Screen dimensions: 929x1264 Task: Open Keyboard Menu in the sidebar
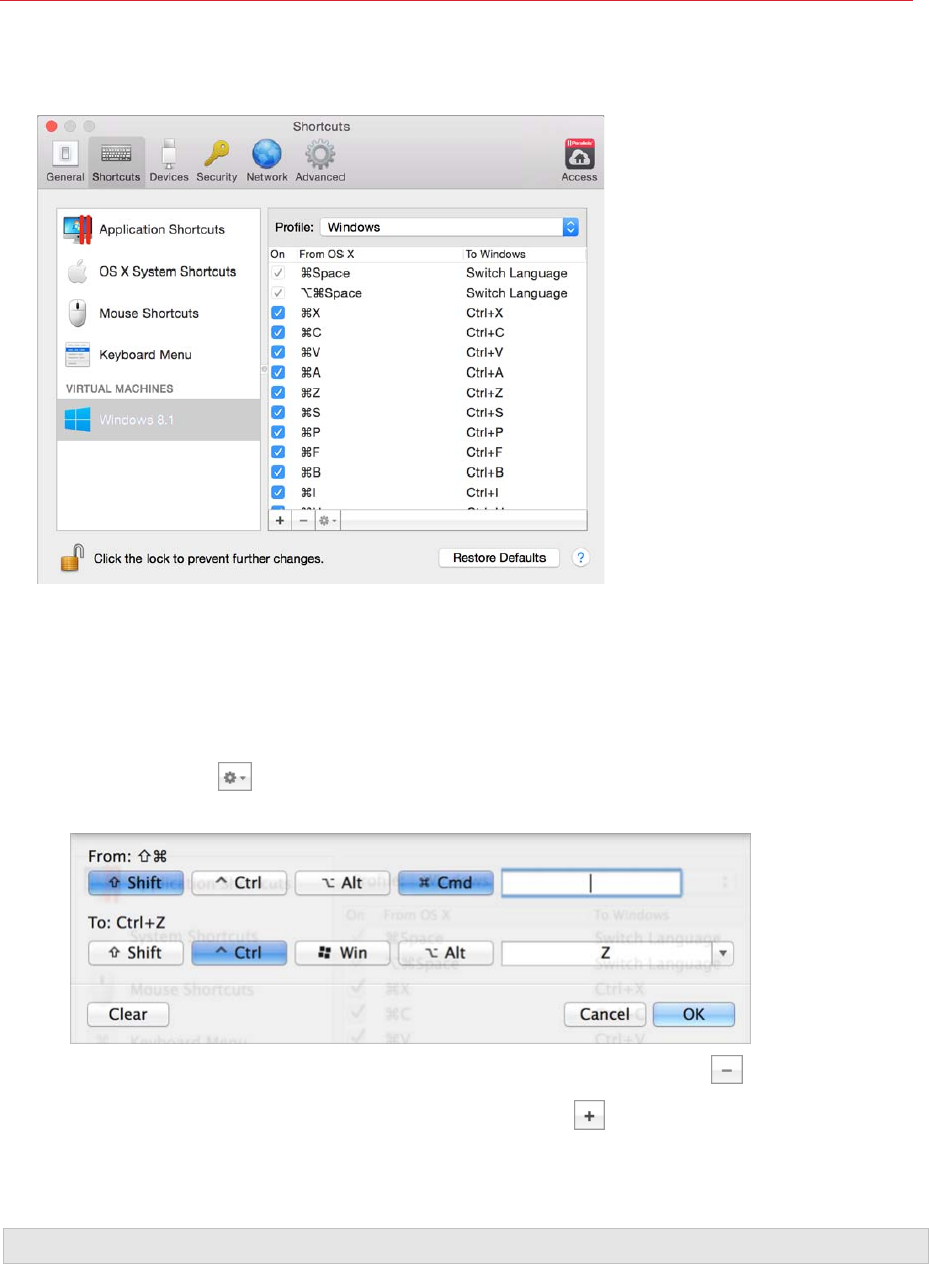160,355
